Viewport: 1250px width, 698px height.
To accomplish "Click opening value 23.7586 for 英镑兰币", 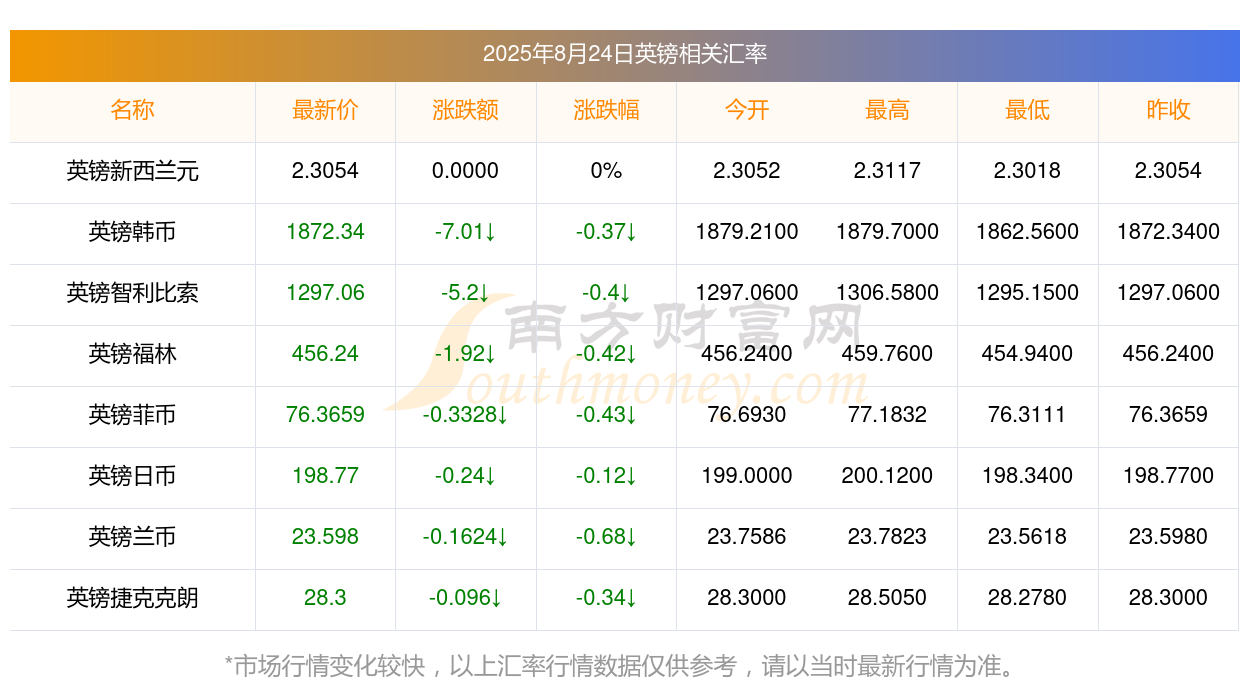I will (x=747, y=537).
